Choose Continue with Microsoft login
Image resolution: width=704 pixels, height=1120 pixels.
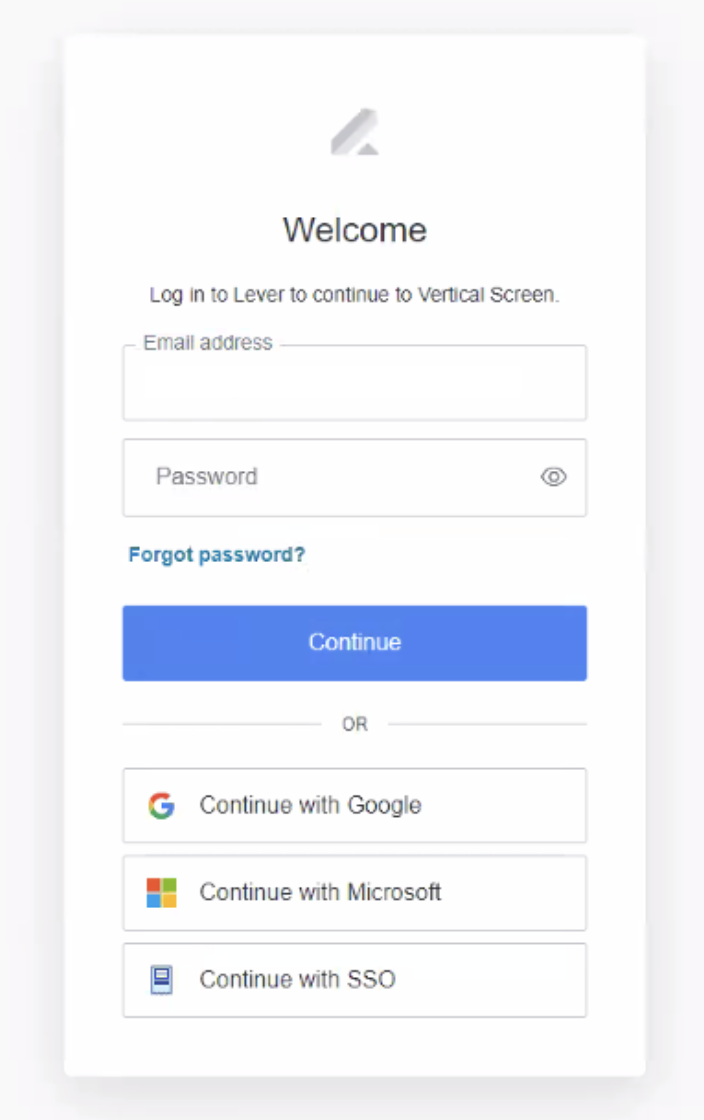[x=354, y=893]
